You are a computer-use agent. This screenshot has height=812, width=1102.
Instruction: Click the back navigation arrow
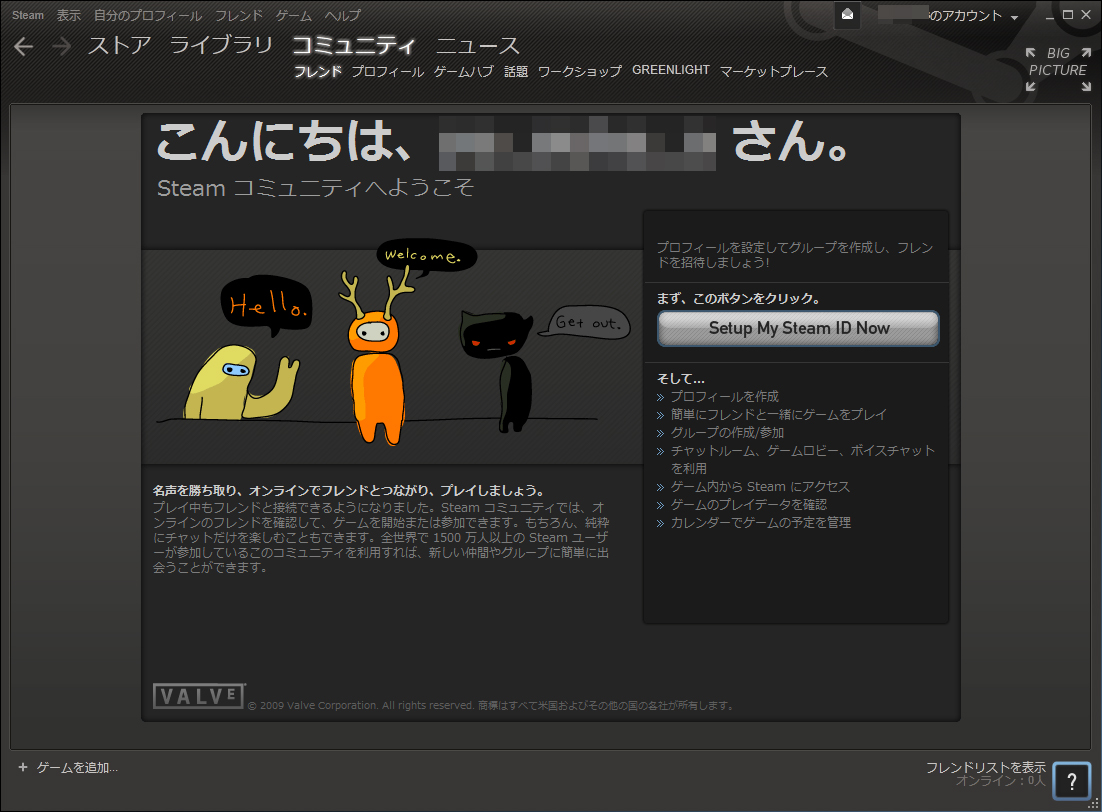[x=24, y=46]
